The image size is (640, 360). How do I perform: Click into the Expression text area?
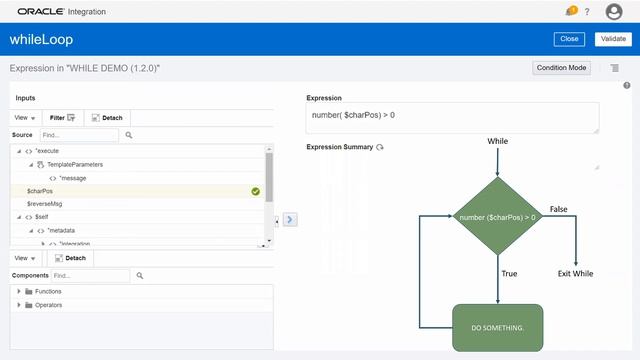coord(452,118)
